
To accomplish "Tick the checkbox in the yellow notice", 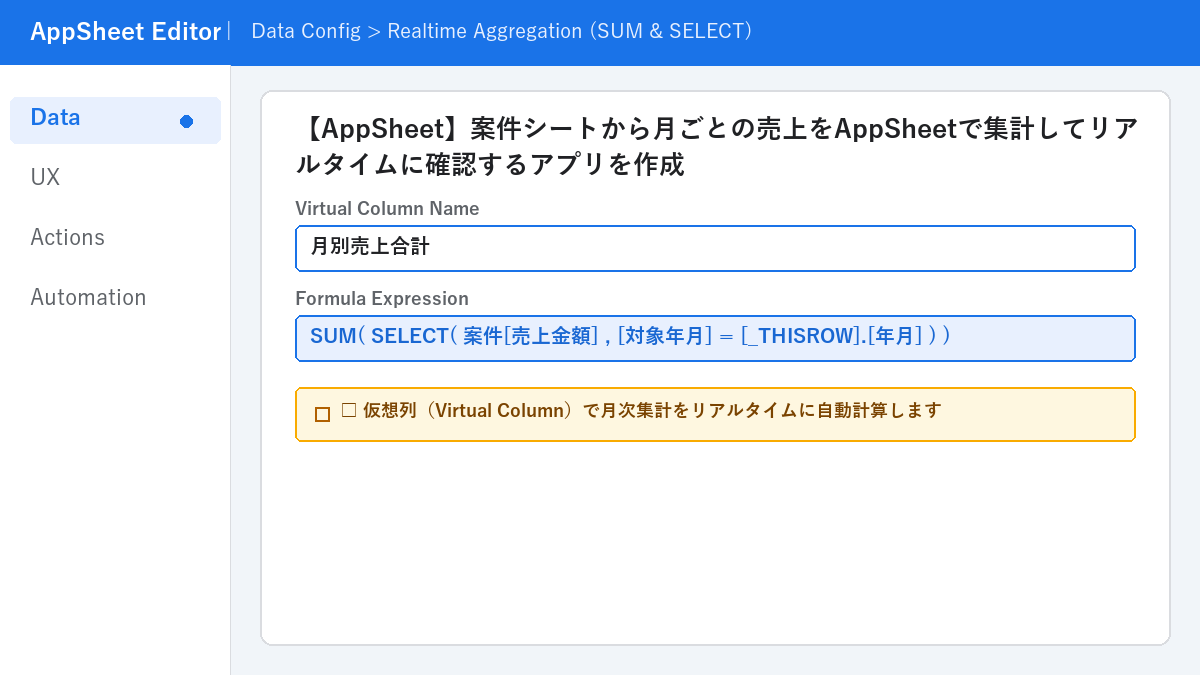I will (322, 414).
